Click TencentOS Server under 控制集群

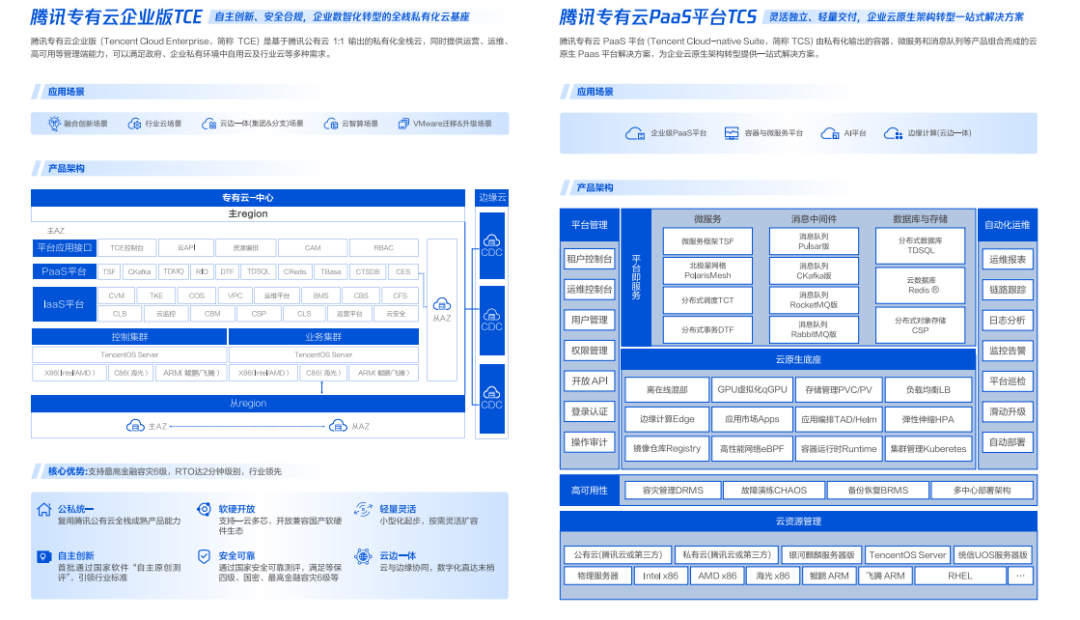pyautogui.click(x=129, y=355)
